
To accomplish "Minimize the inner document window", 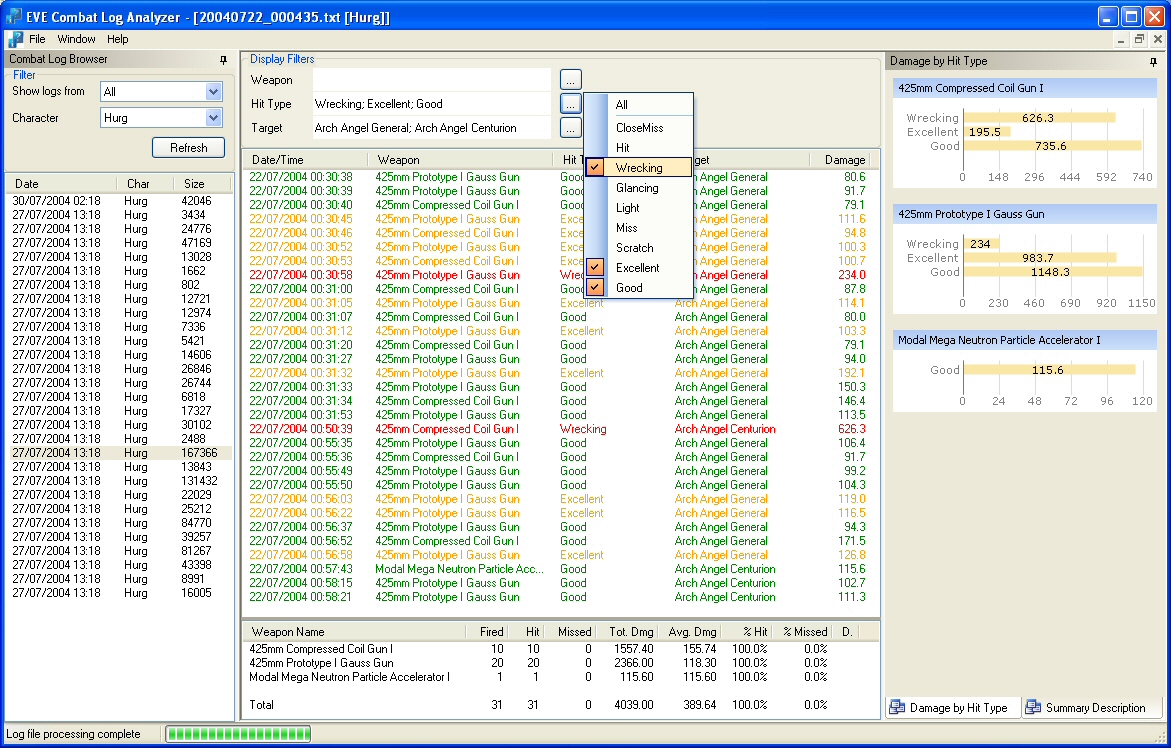I will pos(1121,39).
